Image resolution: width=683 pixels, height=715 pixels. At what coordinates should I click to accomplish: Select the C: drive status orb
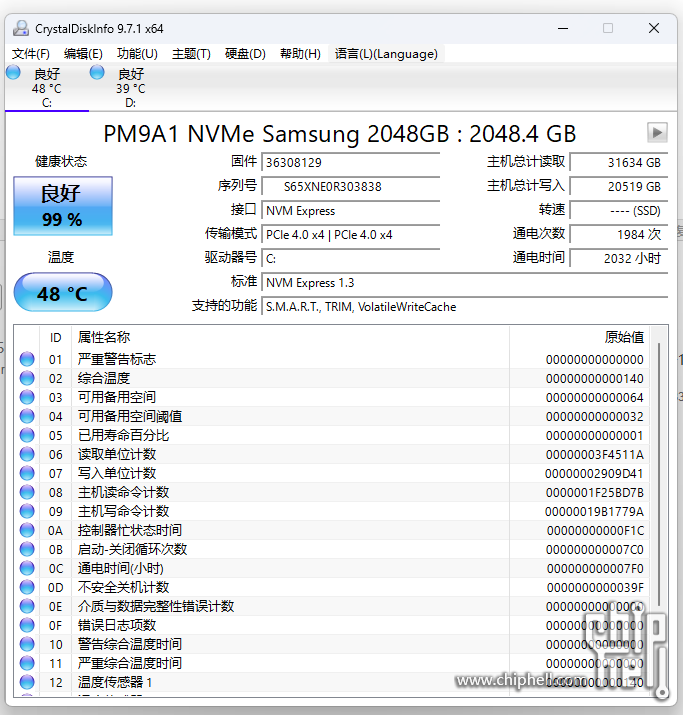[13, 73]
